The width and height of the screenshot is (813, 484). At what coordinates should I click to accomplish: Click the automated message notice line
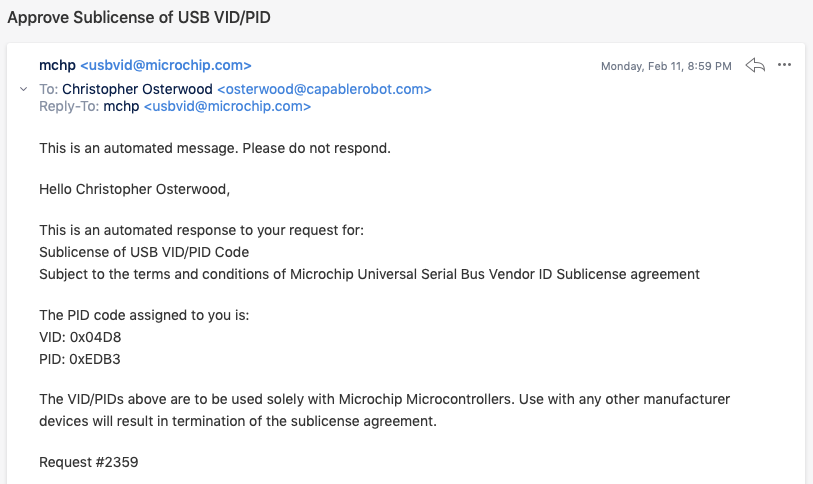[215, 148]
